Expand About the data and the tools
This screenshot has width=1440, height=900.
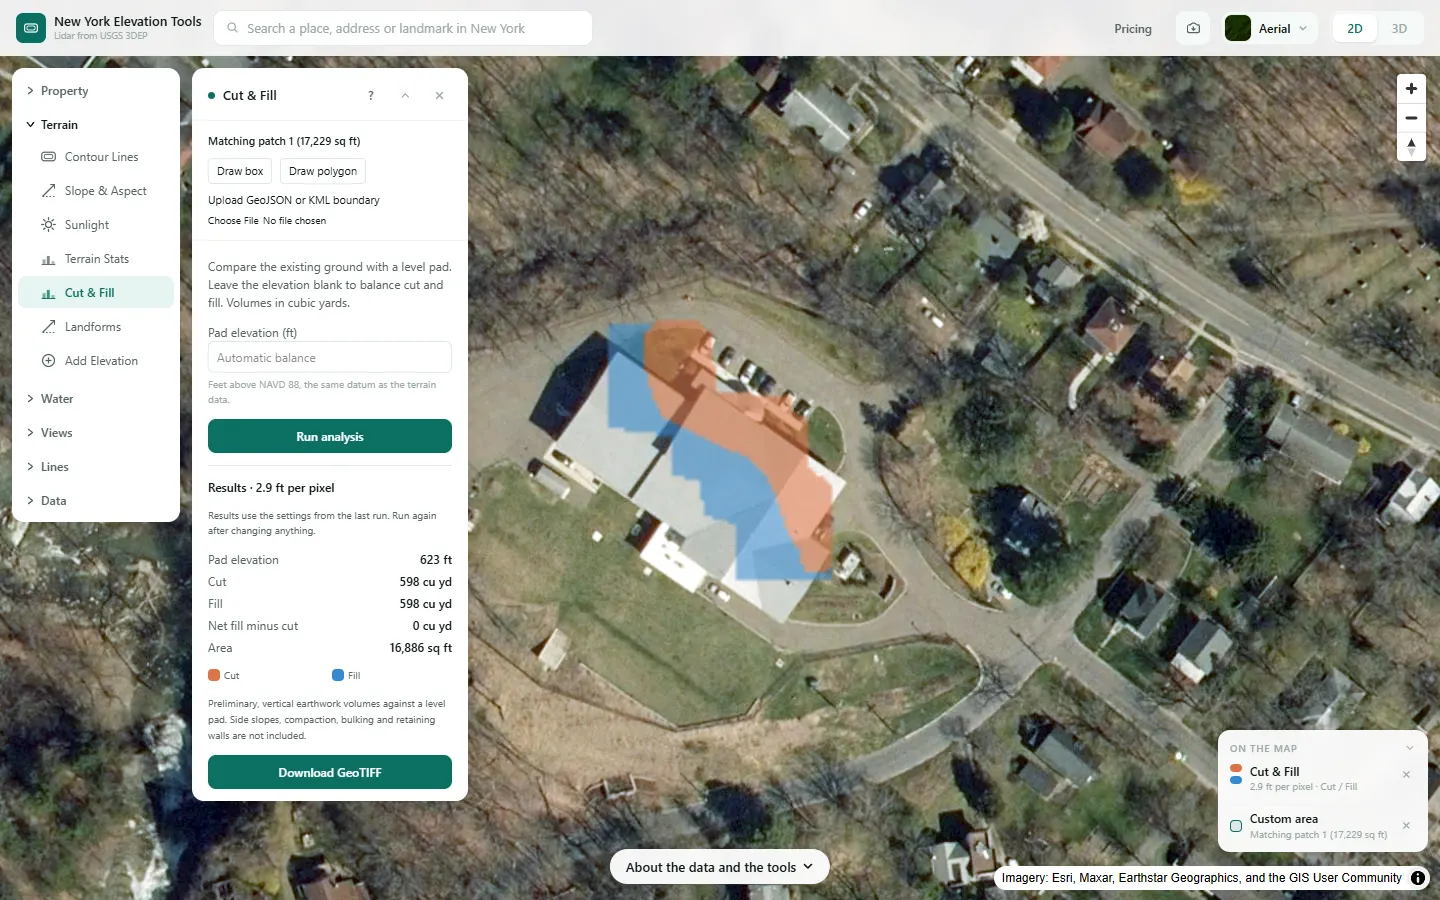(x=719, y=867)
